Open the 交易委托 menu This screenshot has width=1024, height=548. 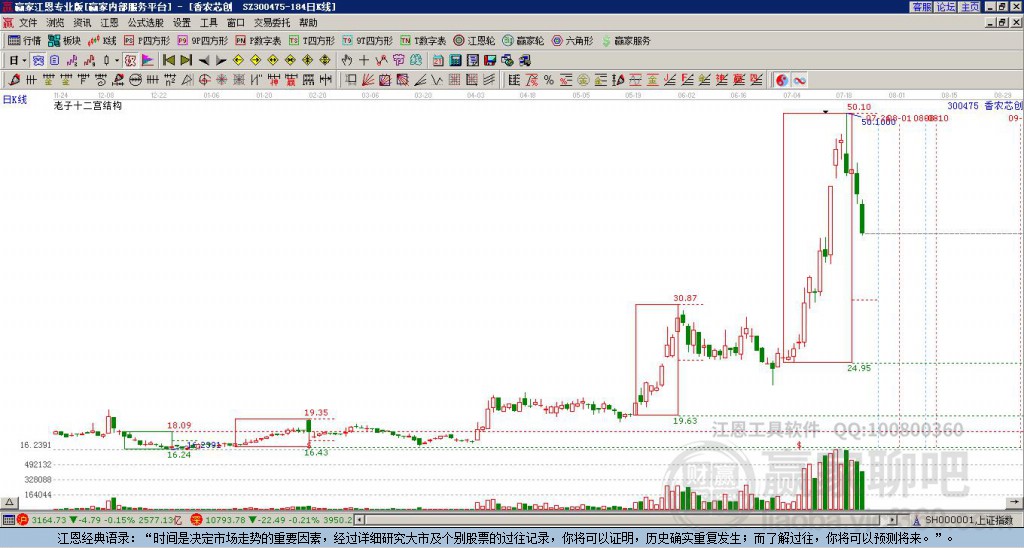pyautogui.click(x=272, y=23)
